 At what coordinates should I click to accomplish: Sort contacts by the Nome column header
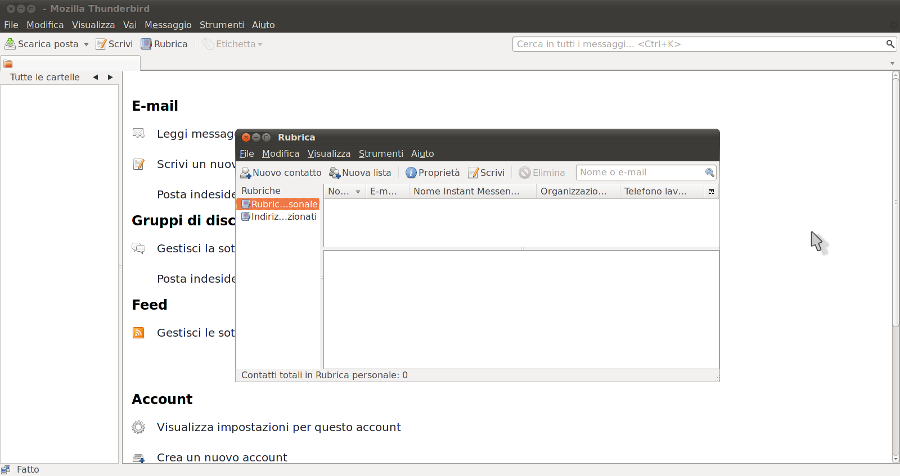(x=344, y=191)
